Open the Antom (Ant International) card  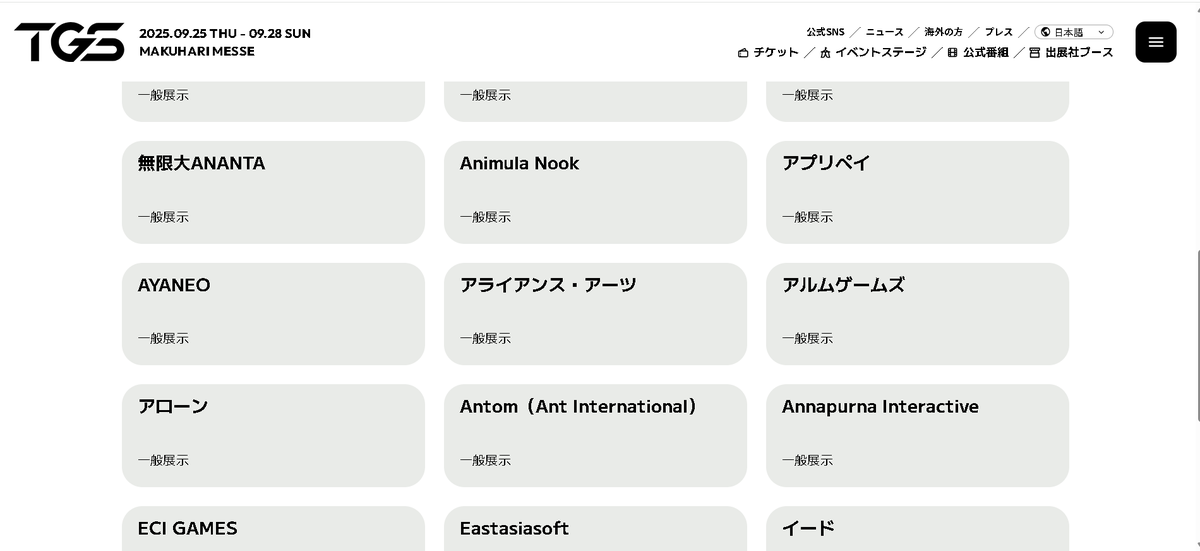(595, 436)
